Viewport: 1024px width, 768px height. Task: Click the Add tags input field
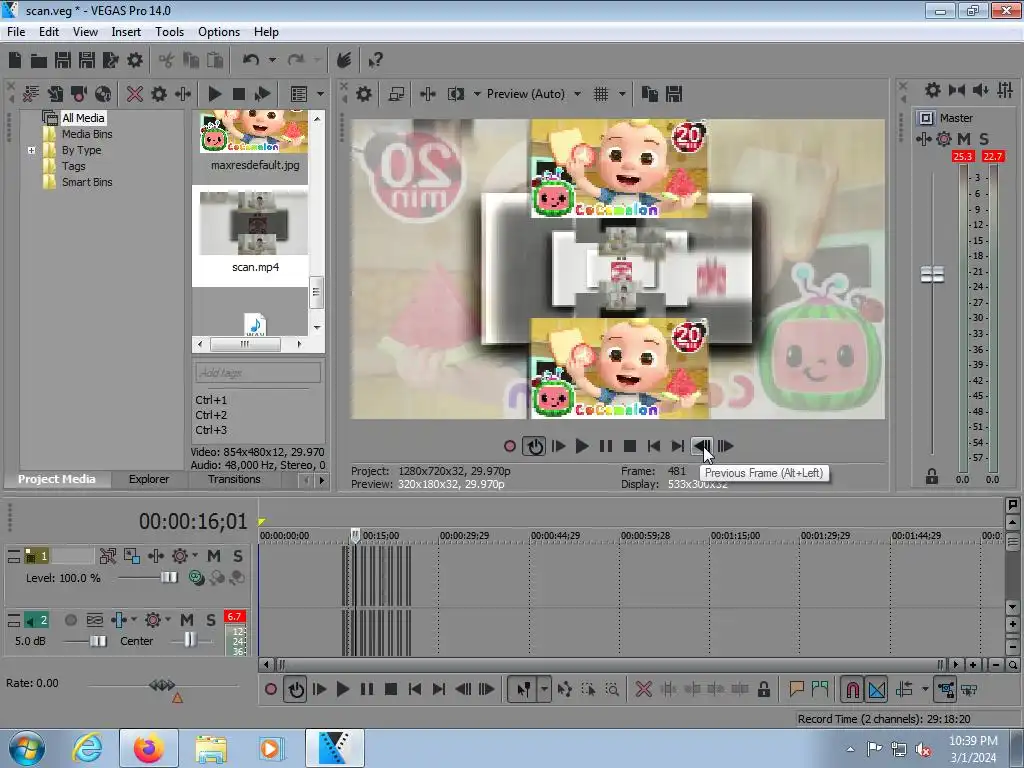(258, 373)
